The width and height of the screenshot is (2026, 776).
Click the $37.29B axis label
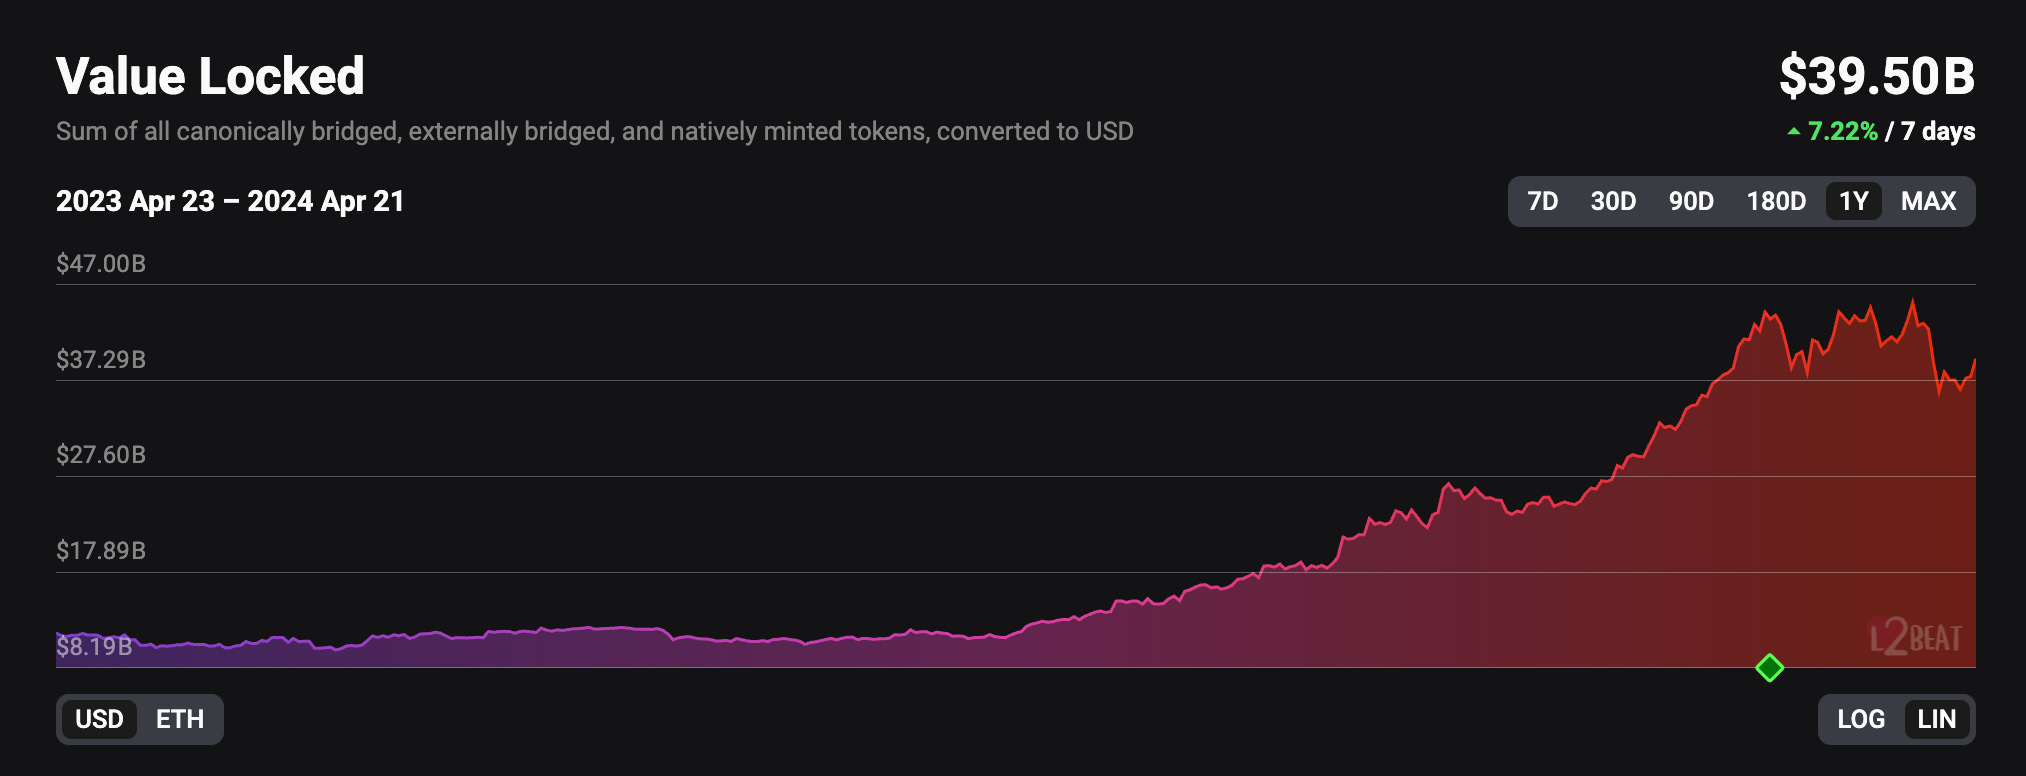101,360
